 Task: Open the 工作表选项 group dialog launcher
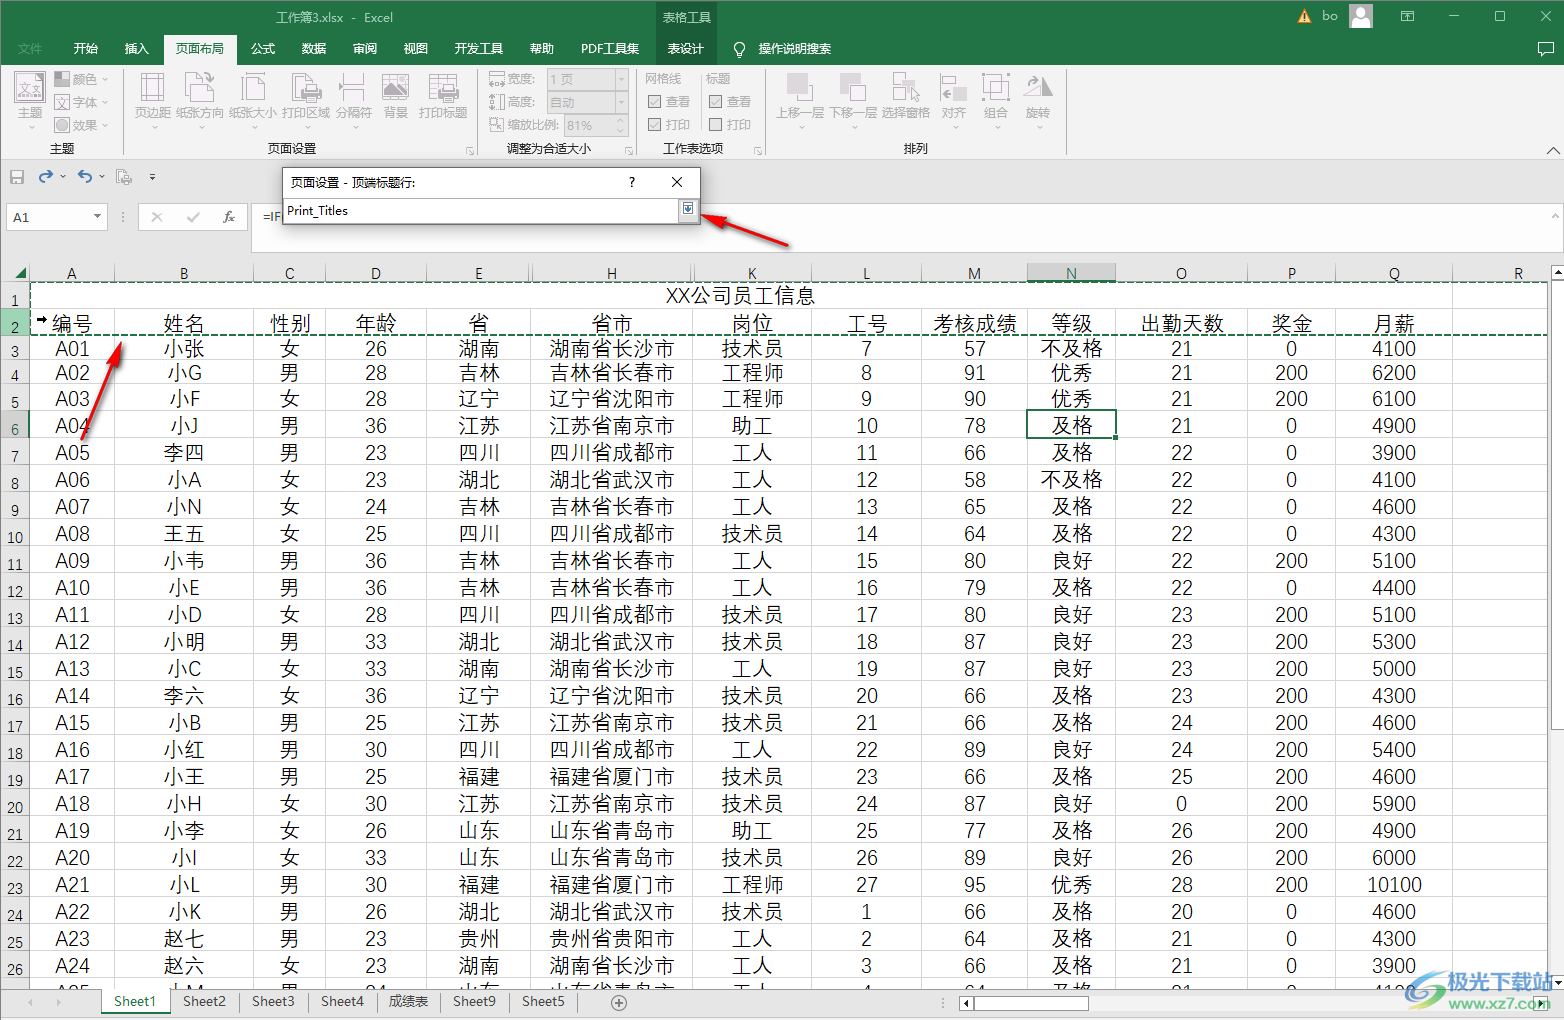pyautogui.click(x=758, y=151)
